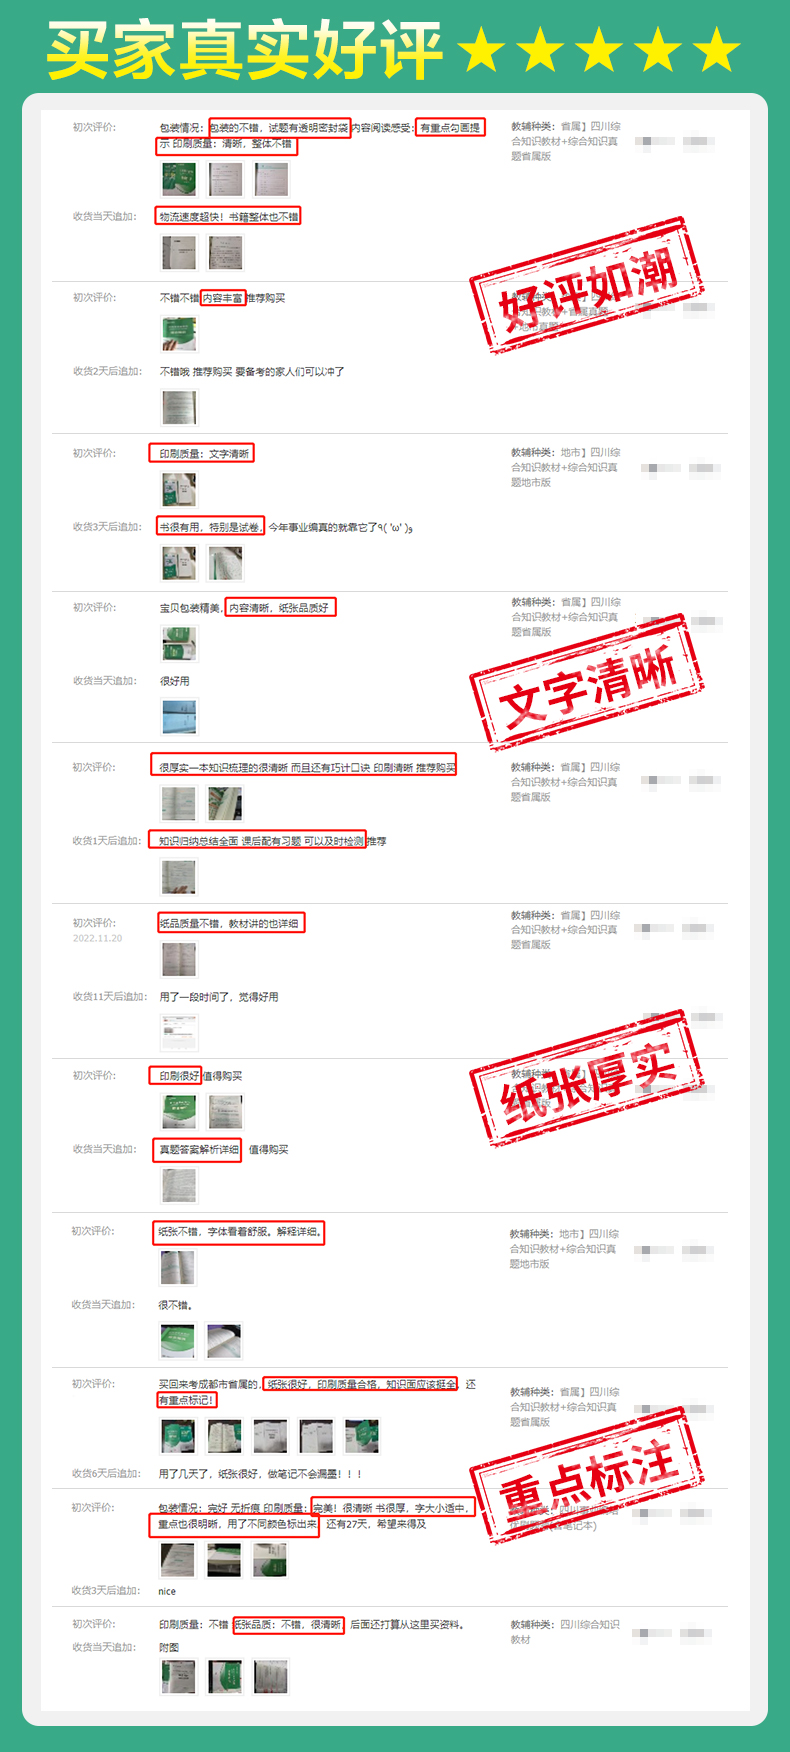Click the review date 2022.11.20

point(97,938)
